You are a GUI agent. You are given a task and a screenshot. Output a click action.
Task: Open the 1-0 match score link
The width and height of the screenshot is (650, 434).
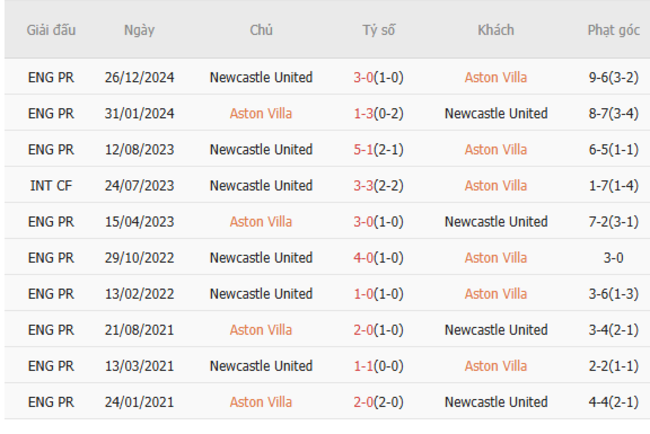(364, 293)
